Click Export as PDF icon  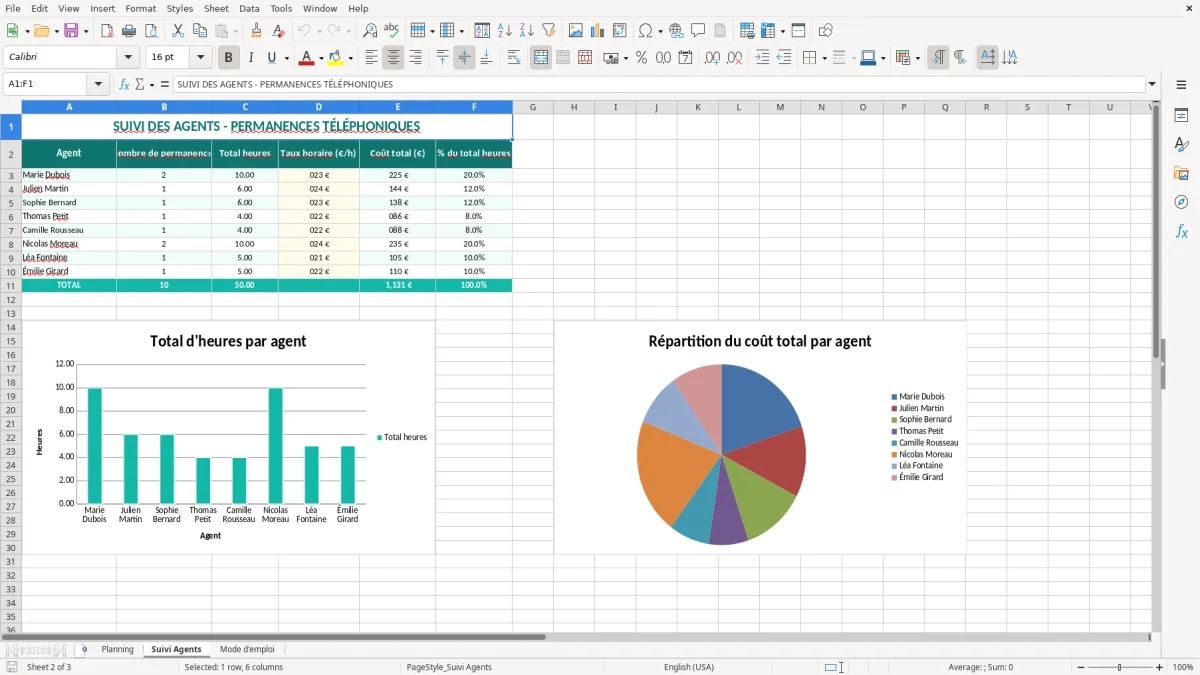107,31
